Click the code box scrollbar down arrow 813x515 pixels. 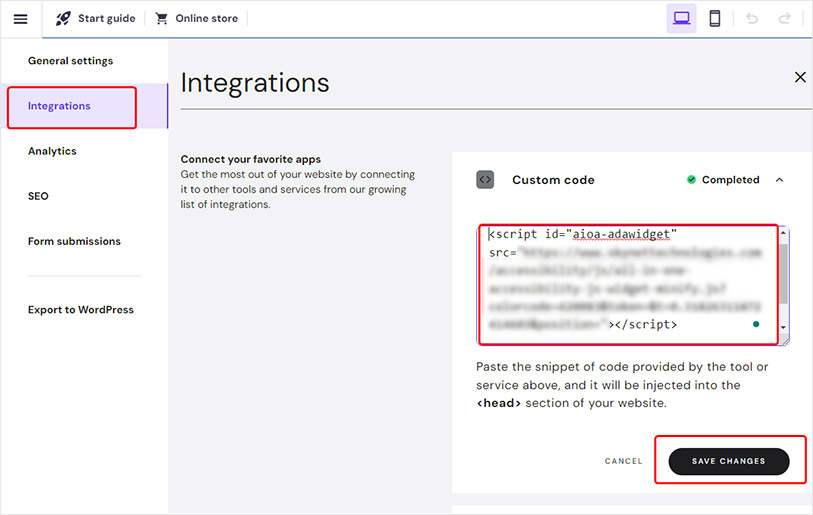pyautogui.click(x=783, y=327)
